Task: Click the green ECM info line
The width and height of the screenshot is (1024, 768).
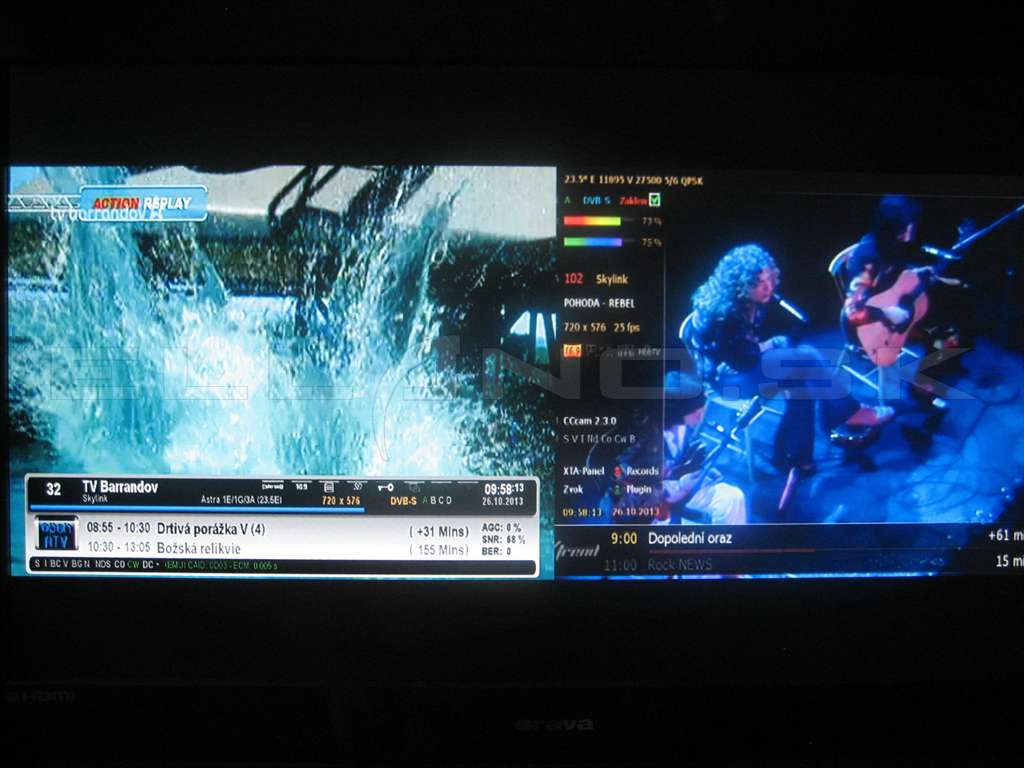Action: point(221,566)
